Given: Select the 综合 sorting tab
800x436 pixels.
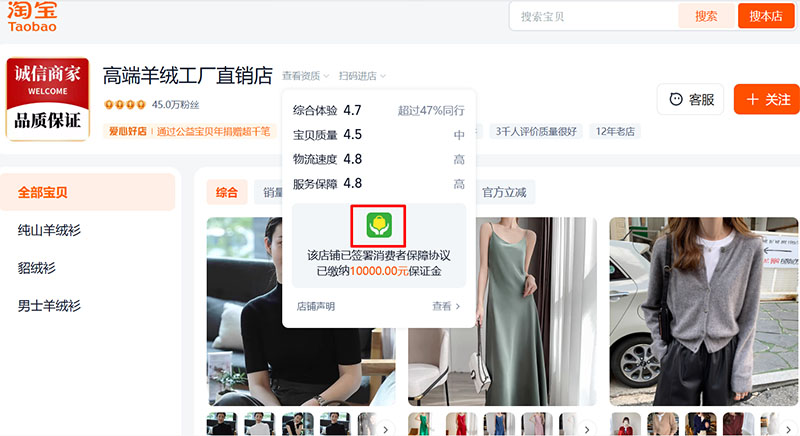Looking at the screenshot, I should click(x=227, y=192).
